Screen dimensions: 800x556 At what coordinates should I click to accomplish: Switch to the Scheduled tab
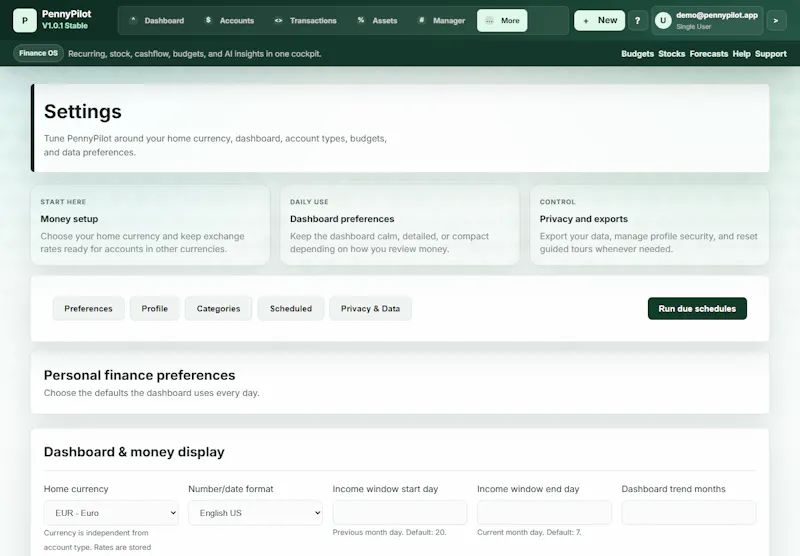[x=291, y=309]
